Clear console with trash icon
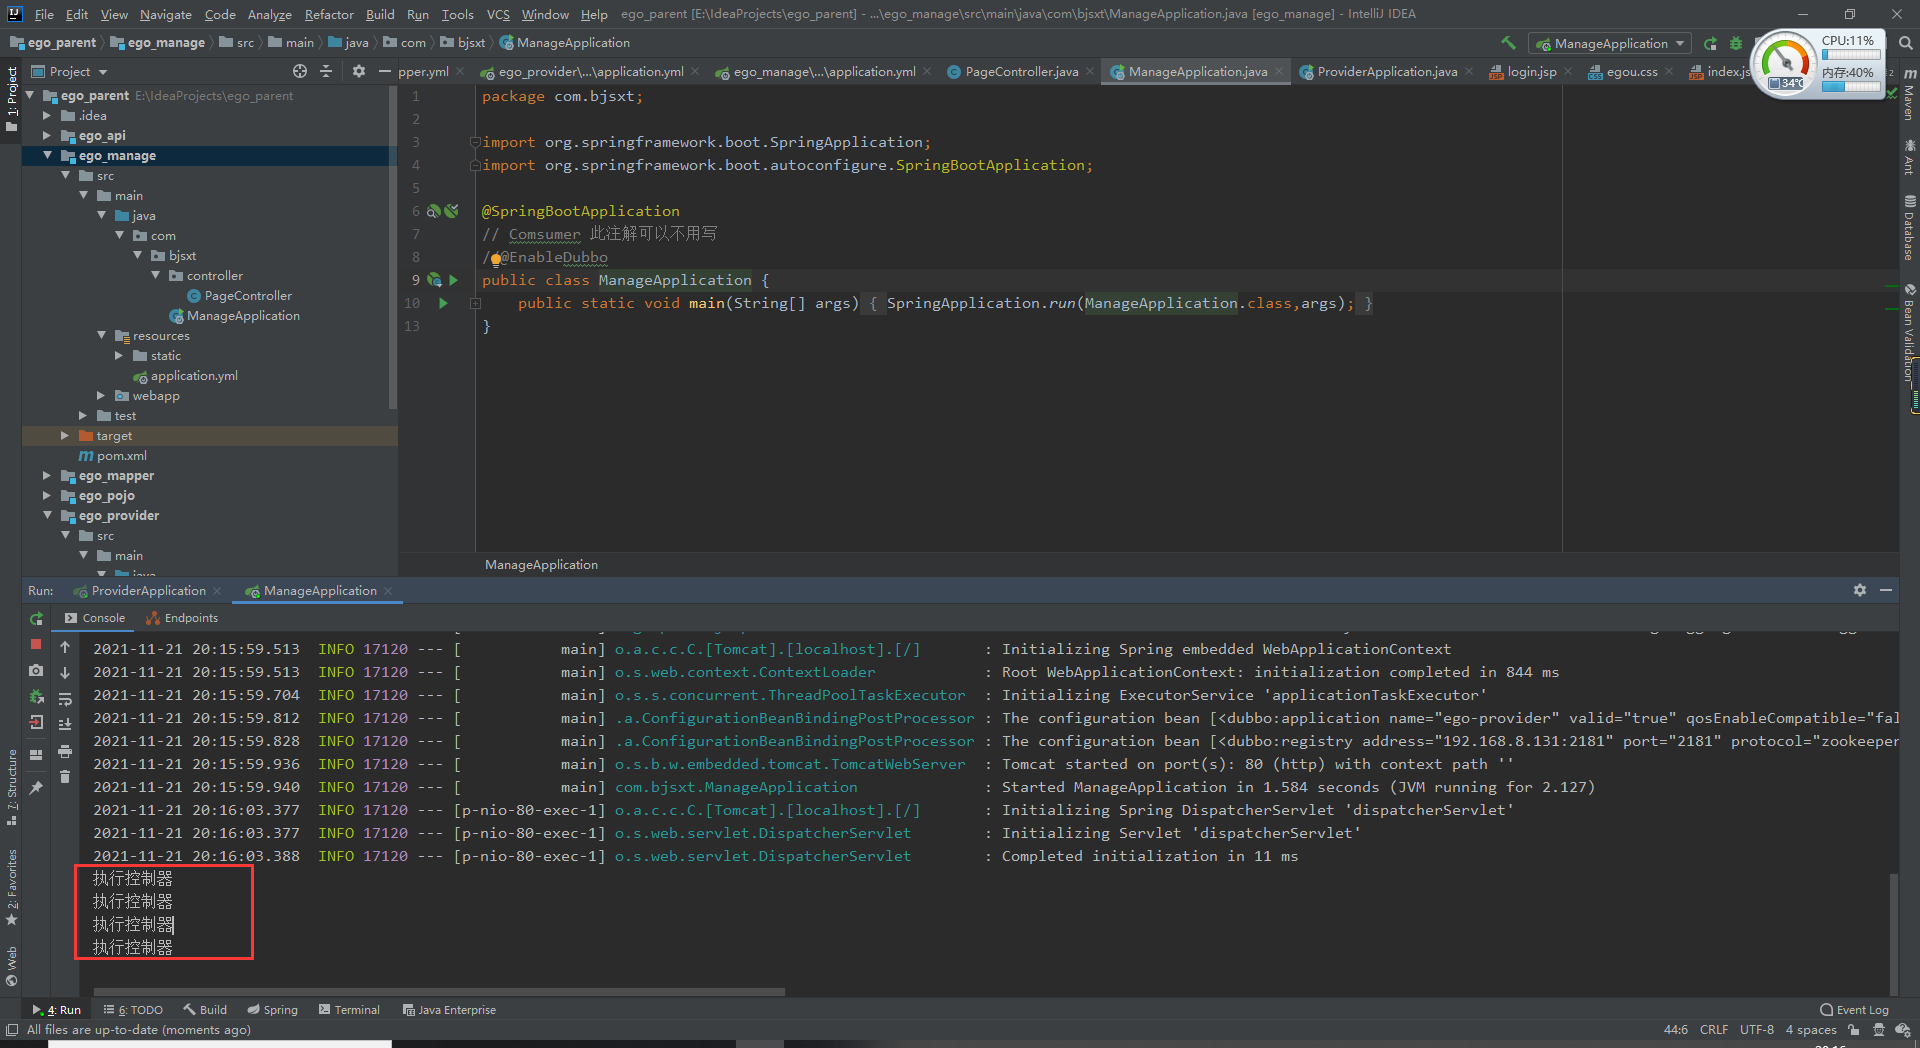This screenshot has width=1920, height=1048. [x=65, y=776]
